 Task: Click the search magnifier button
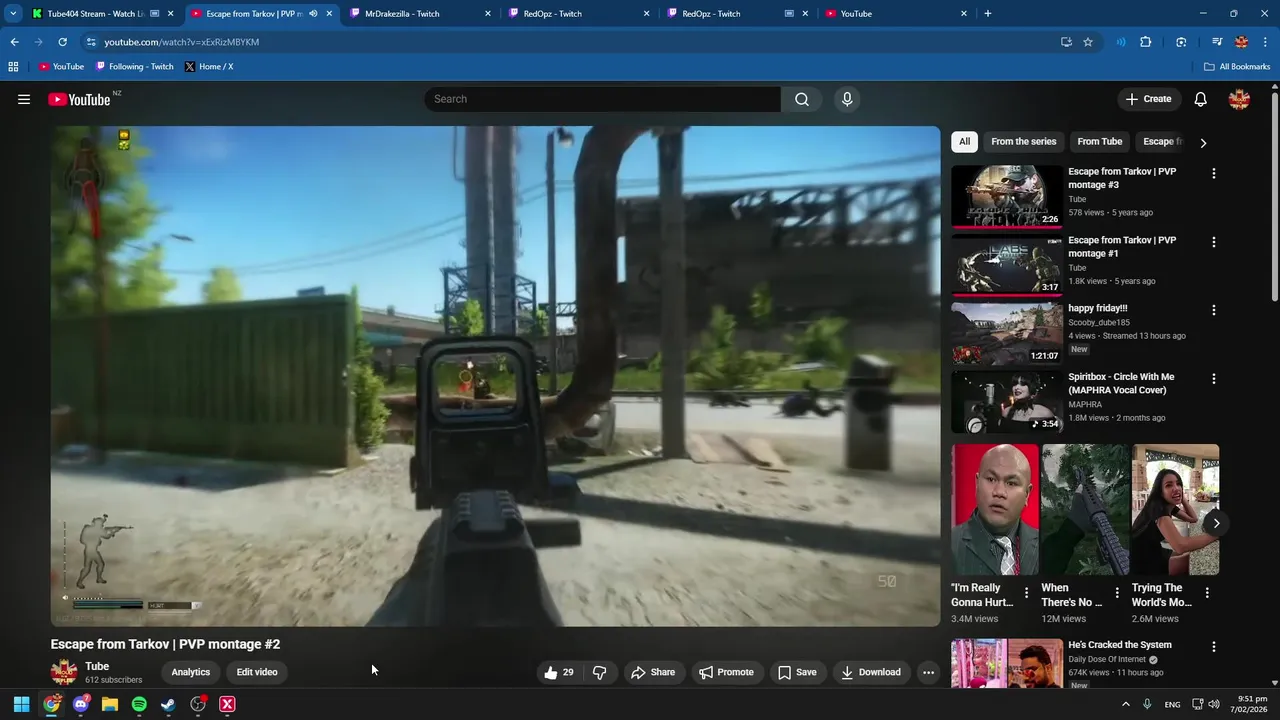[x=802, y=99]
